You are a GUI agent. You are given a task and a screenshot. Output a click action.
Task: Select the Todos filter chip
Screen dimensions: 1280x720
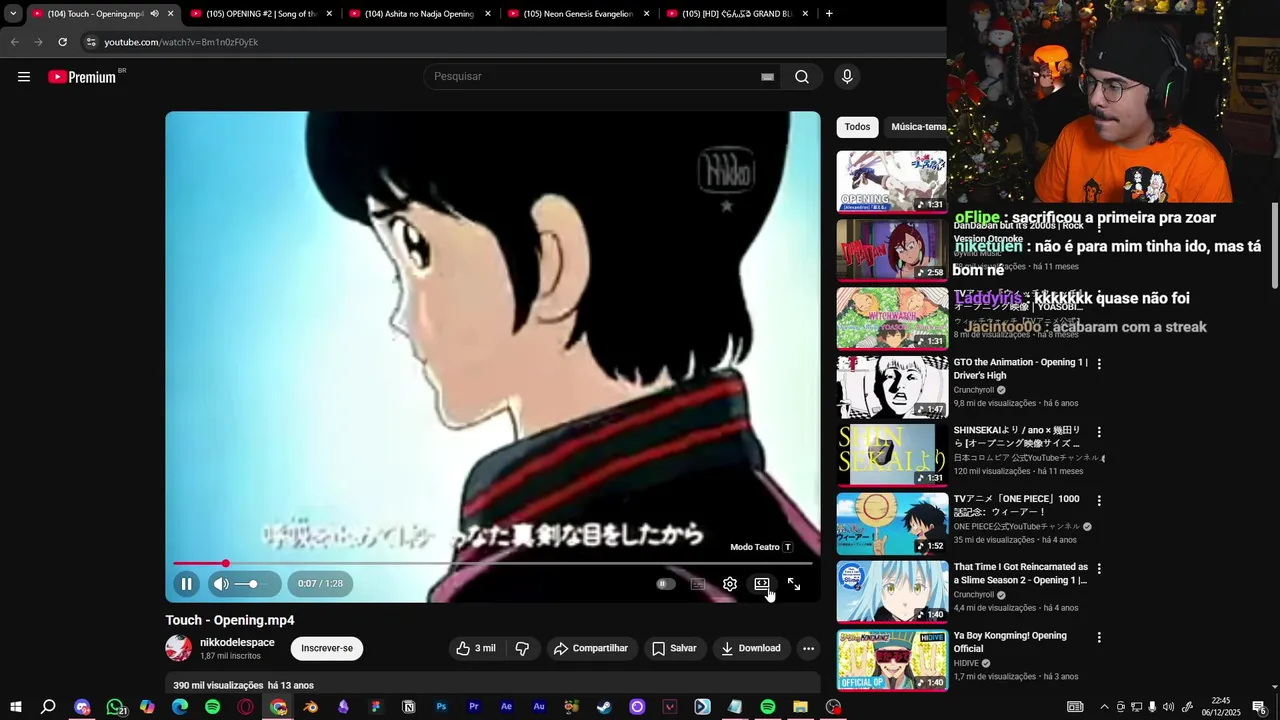tap(857, 127)
